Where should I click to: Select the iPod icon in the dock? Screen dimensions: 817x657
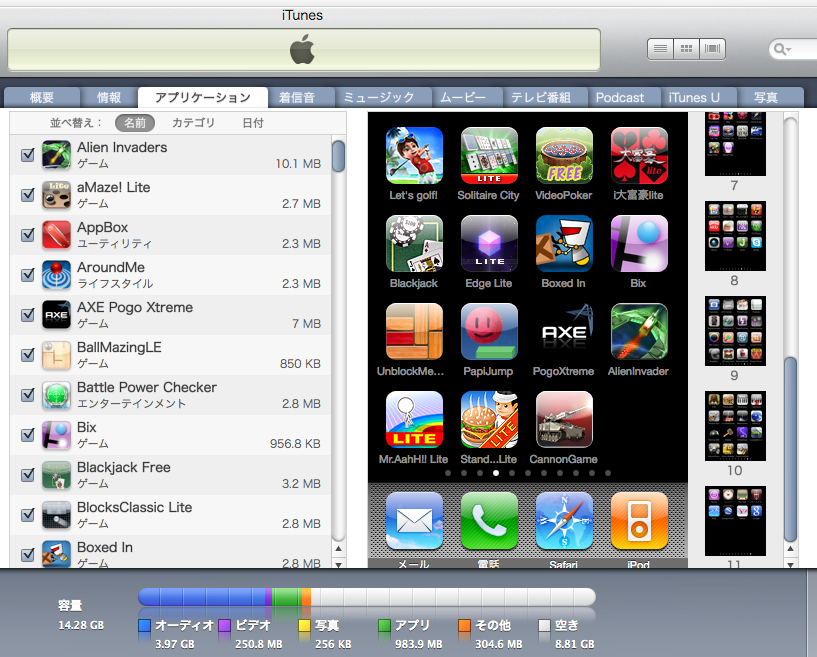coord(639,521)
